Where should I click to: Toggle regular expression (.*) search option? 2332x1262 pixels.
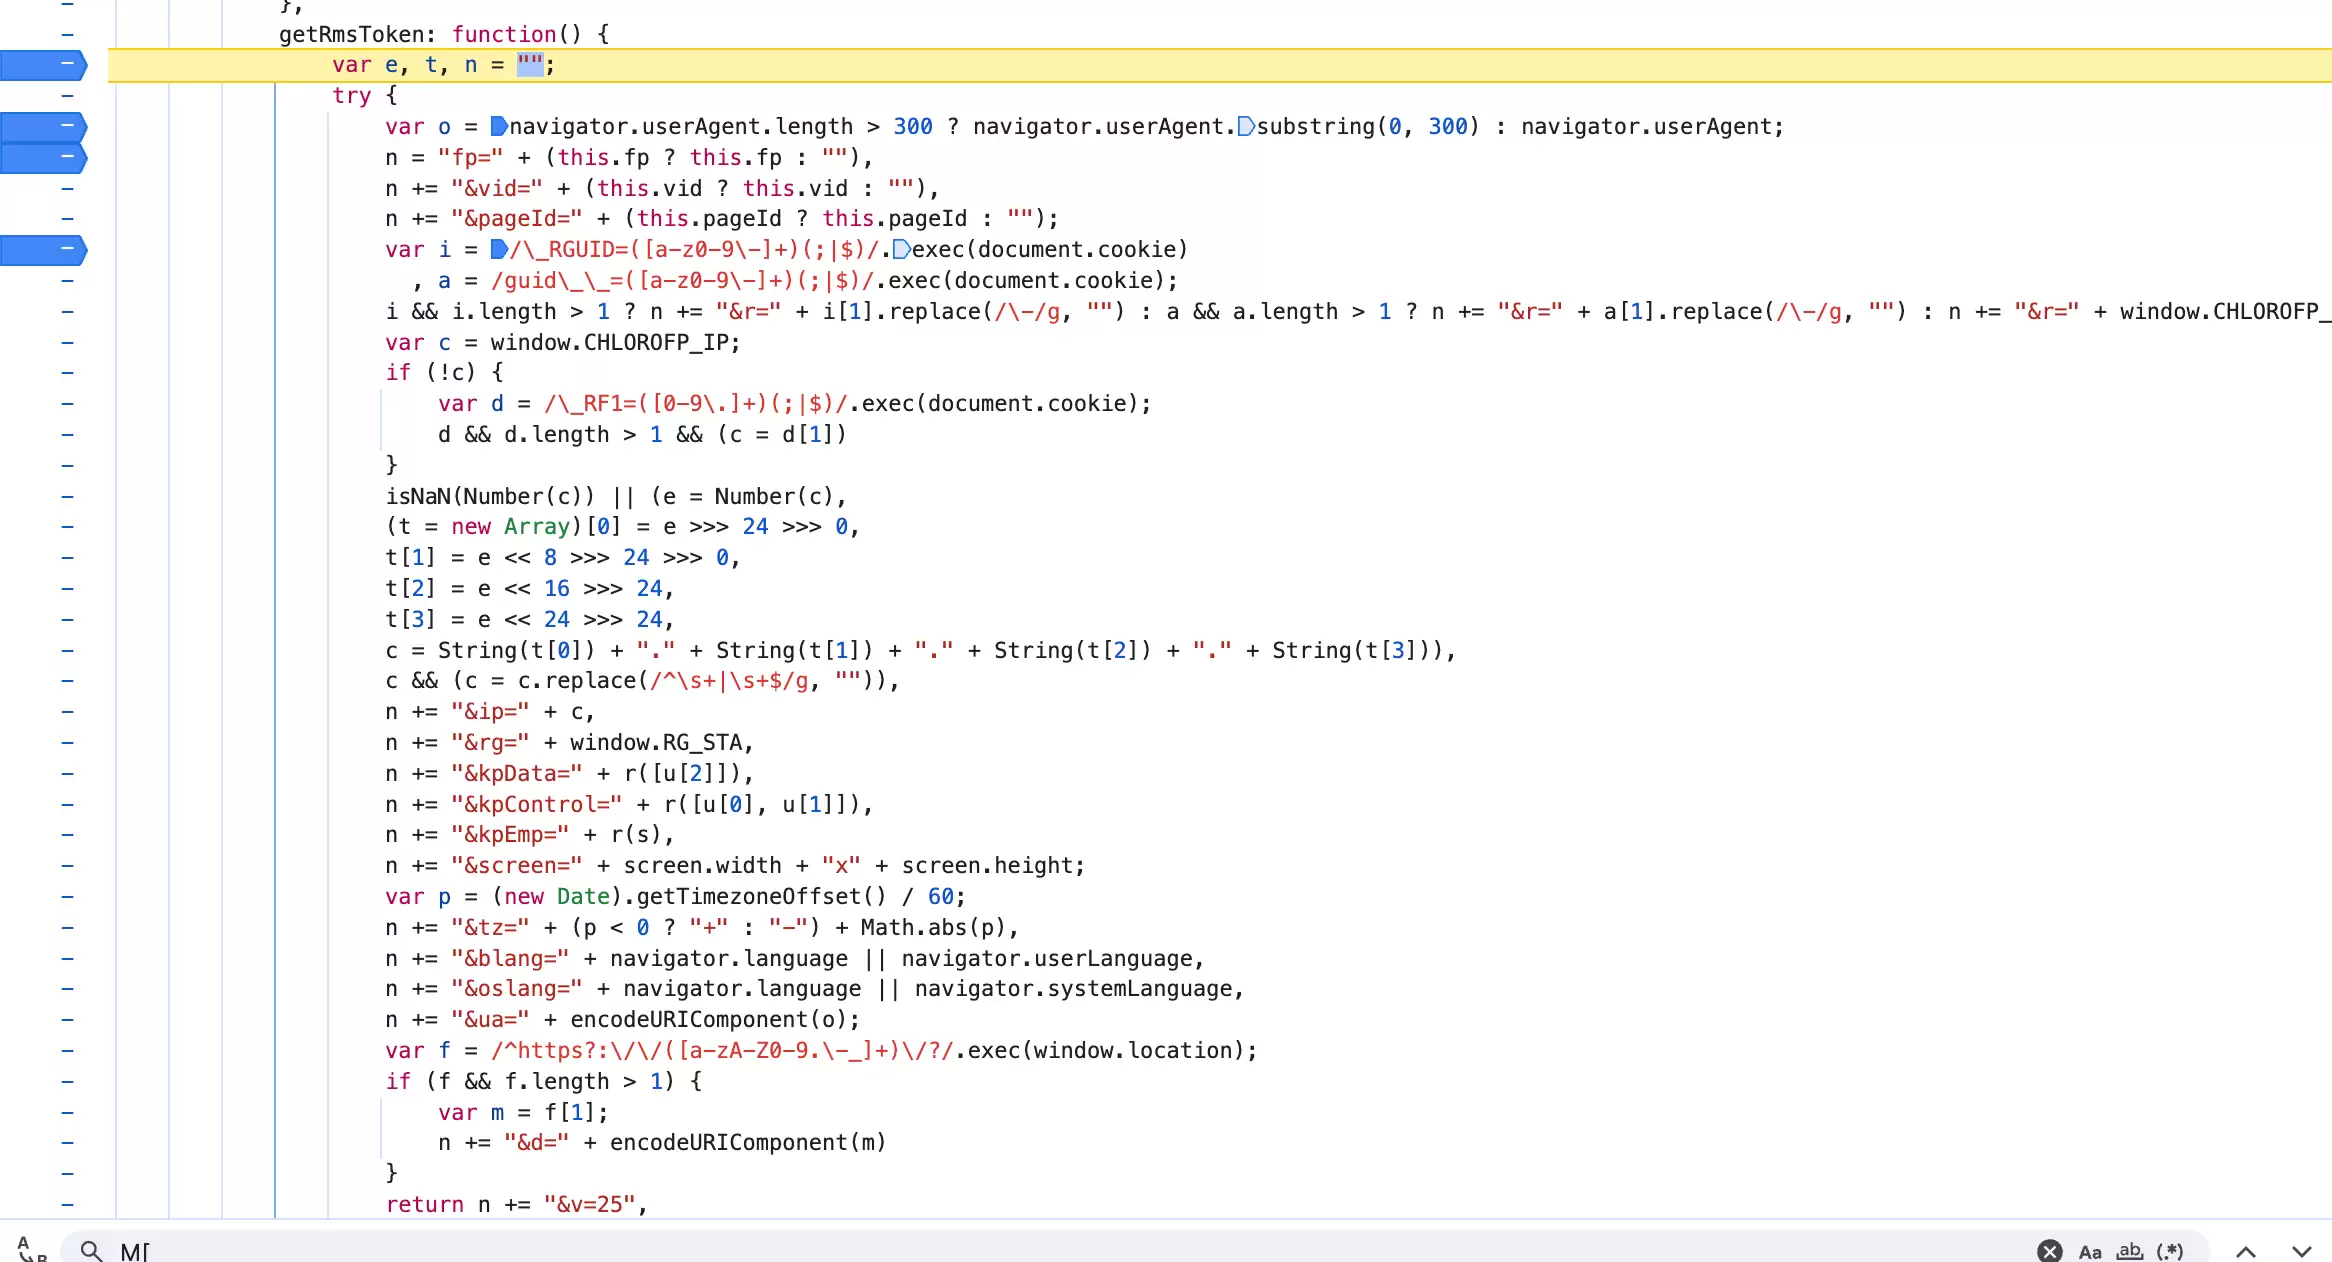click(2170, 1251)
